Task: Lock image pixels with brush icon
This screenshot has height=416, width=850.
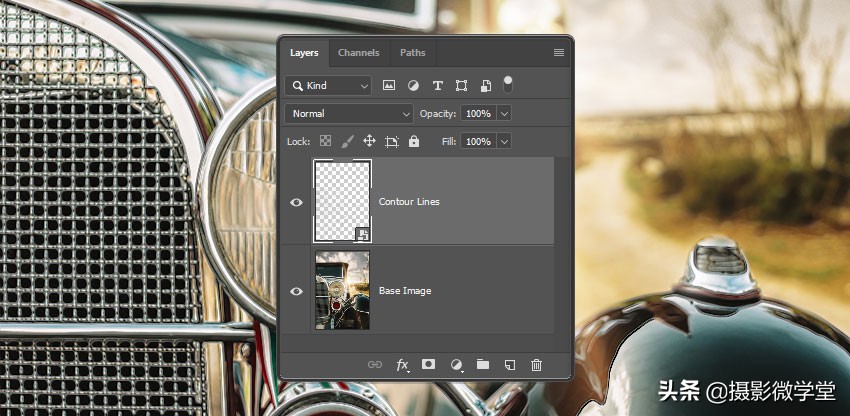Action: coord(347,142)
